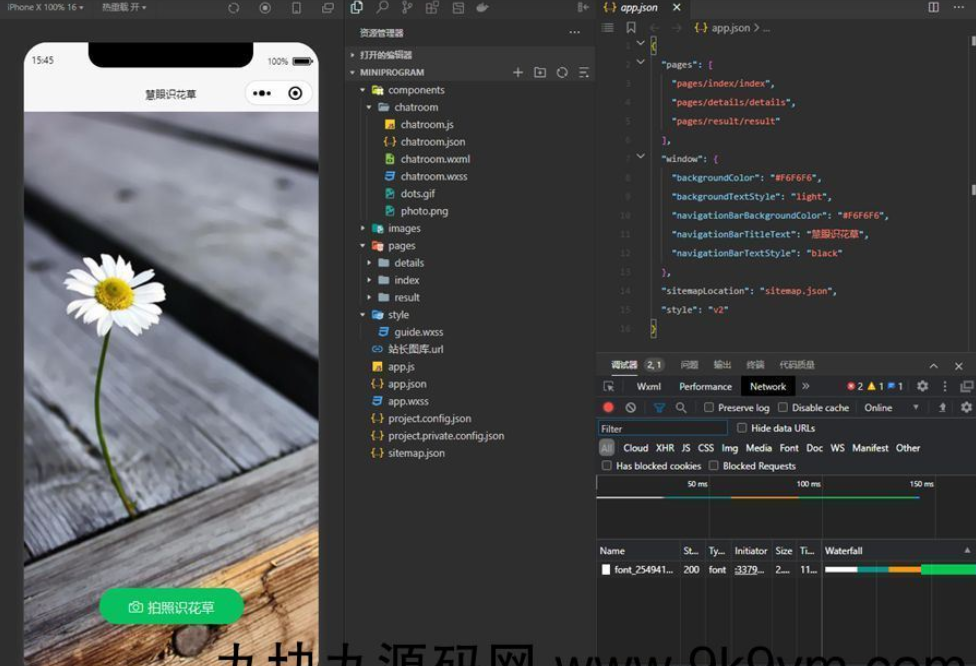This screenshot has height=666, width=976.
Task: Click the lines-list icon left of bookmark
Action: 608,28
